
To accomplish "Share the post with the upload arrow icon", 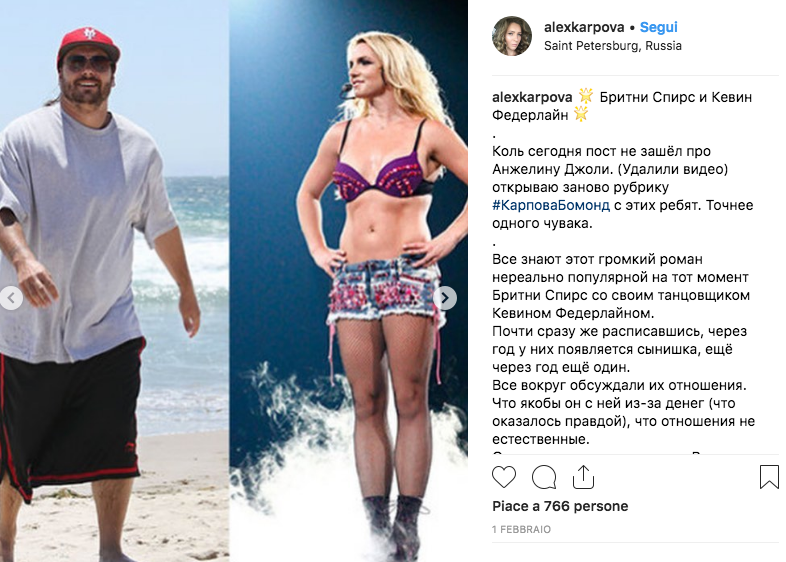I will pyautogui.click(x=583, y=476).
